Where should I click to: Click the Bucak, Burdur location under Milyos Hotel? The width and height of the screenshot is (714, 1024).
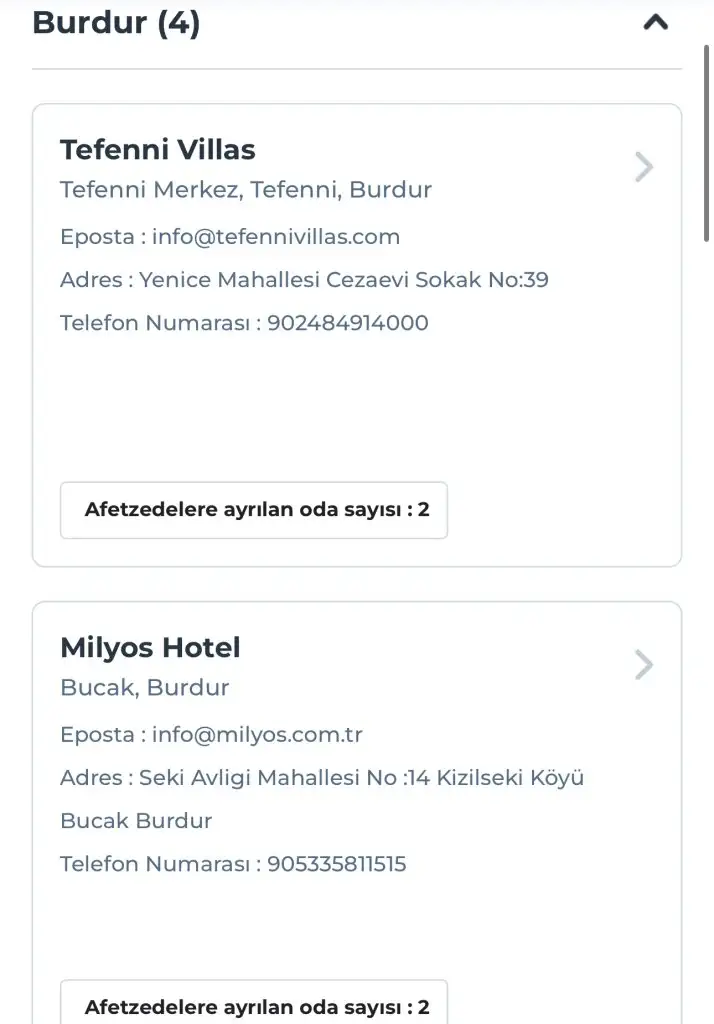[145, 688]
